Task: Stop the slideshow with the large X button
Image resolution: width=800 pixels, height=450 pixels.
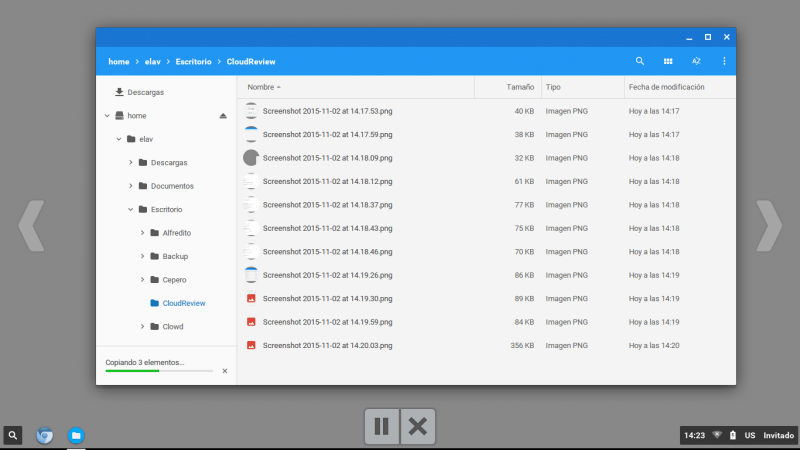Action: pos(418,427)
